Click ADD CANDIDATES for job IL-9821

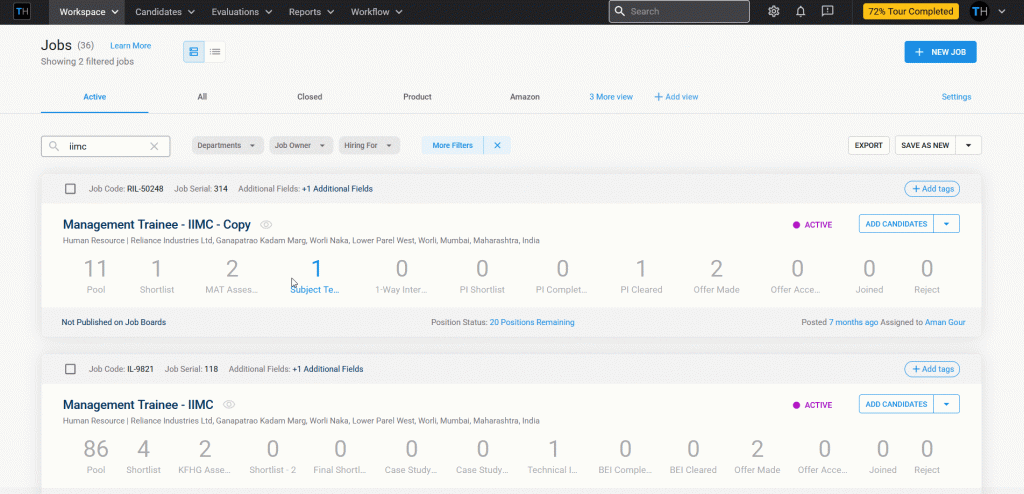pos(896,404)
